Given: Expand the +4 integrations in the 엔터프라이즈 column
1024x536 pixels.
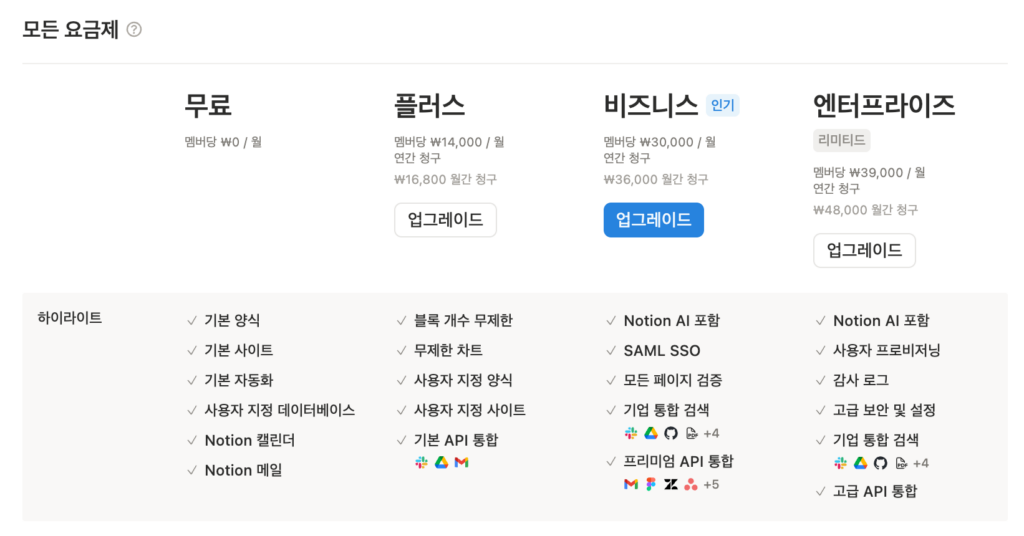Looking at the screenshot, I should 921,463.
